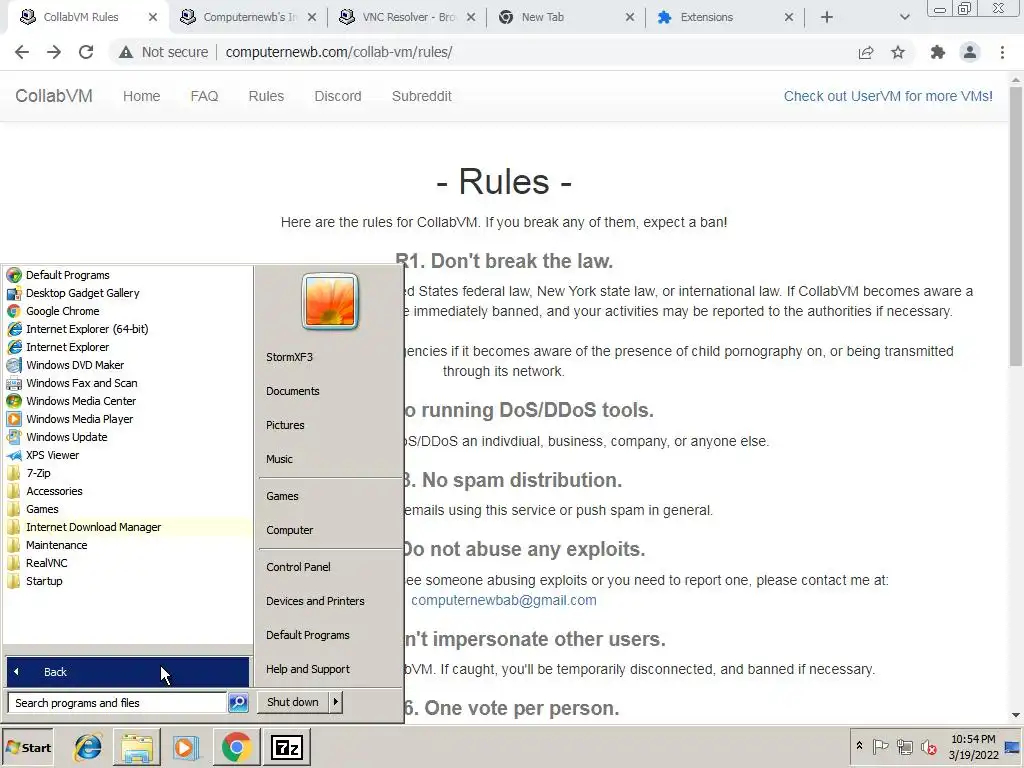The height and width of the screenshot is (768, 1024).
Task: Click the Shut down button
Action: [x=293, y=702]
